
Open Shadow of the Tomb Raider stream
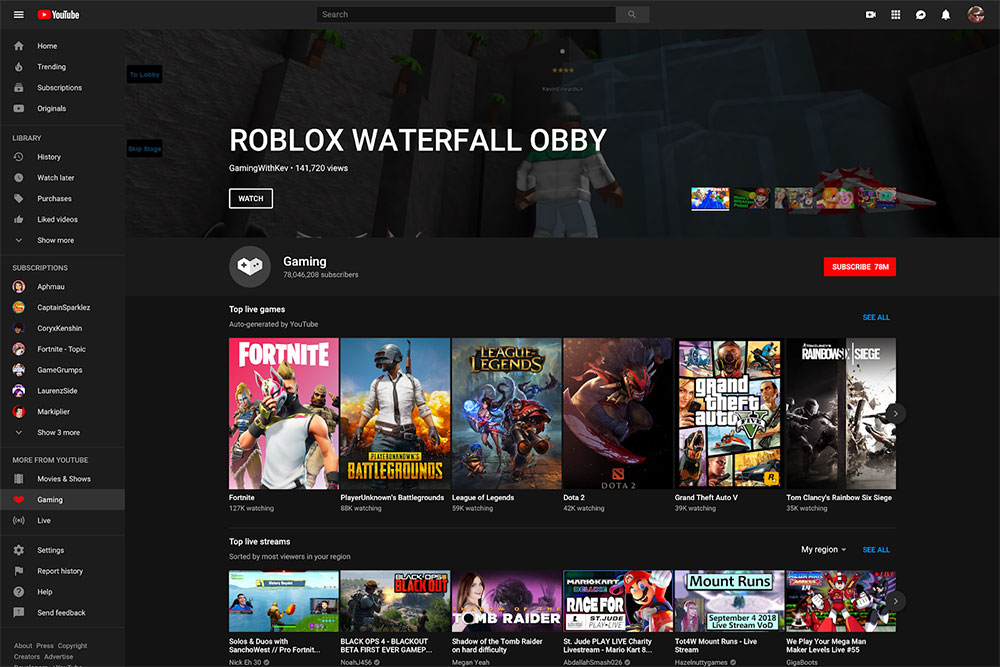tap(506, 601)
